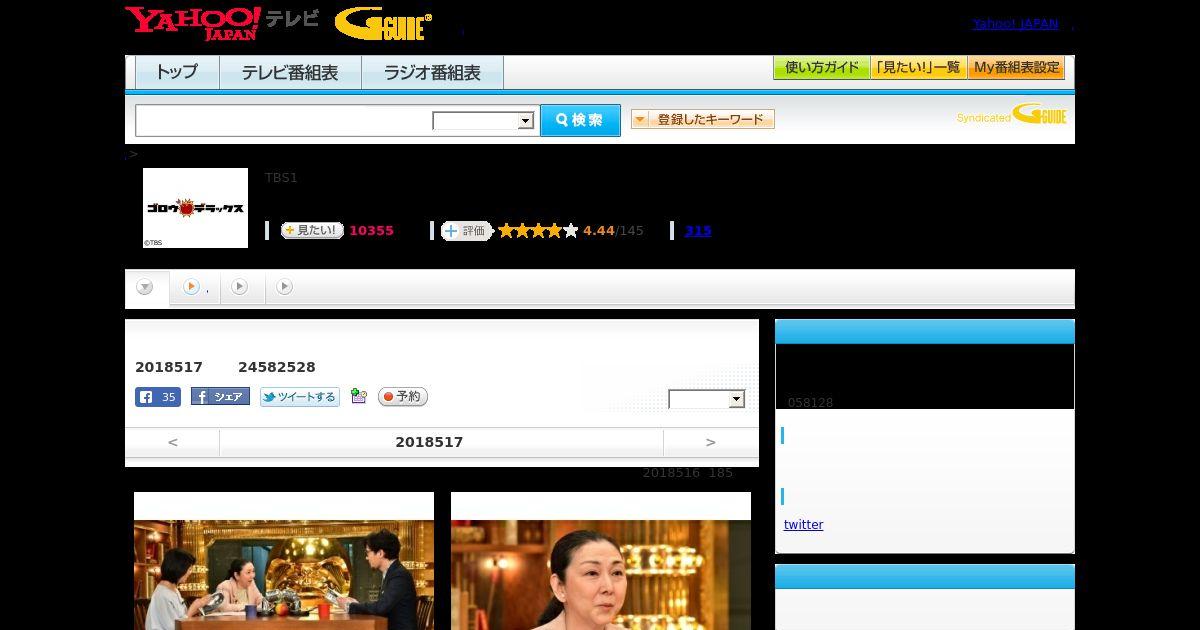Open the 使い方ガイド button

point(822,68)
